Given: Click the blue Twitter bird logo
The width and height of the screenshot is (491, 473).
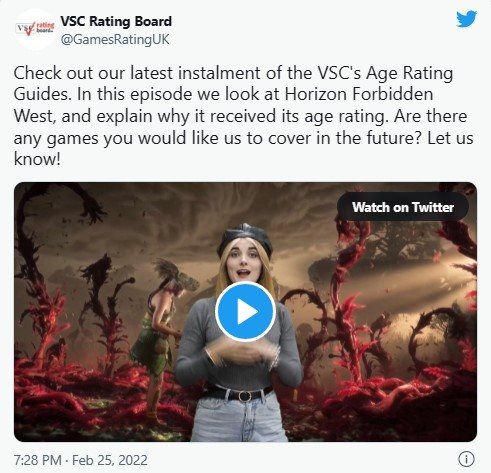Looking at the screenshot, I should coord(467,19).
